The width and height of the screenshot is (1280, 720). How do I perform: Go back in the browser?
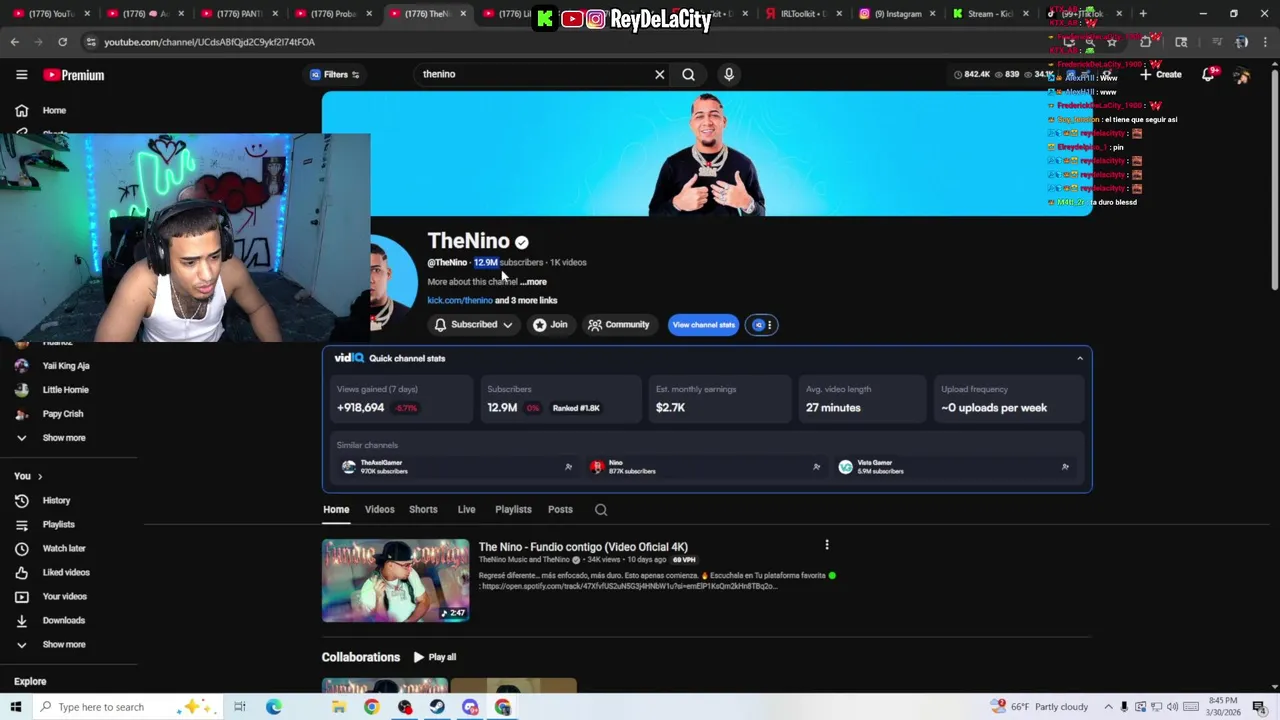(x=14, y=42)
